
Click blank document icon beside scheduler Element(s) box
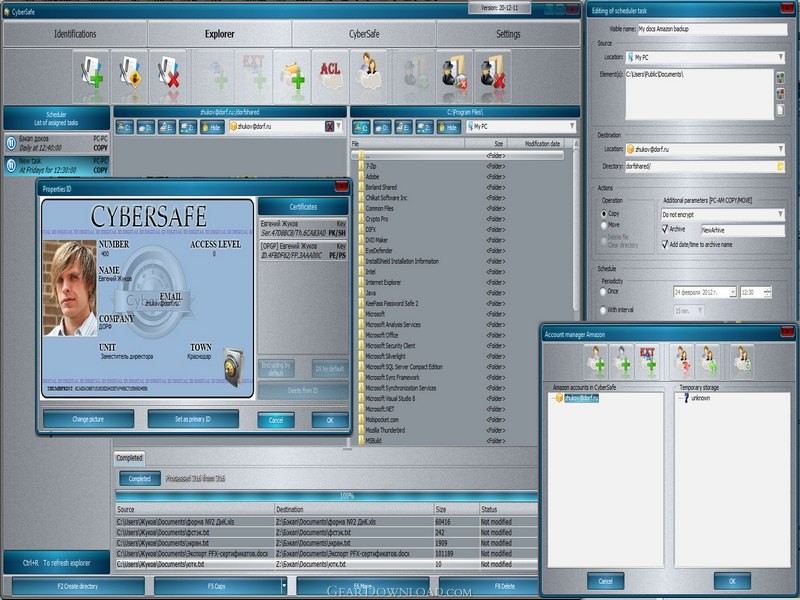[780, 110]
